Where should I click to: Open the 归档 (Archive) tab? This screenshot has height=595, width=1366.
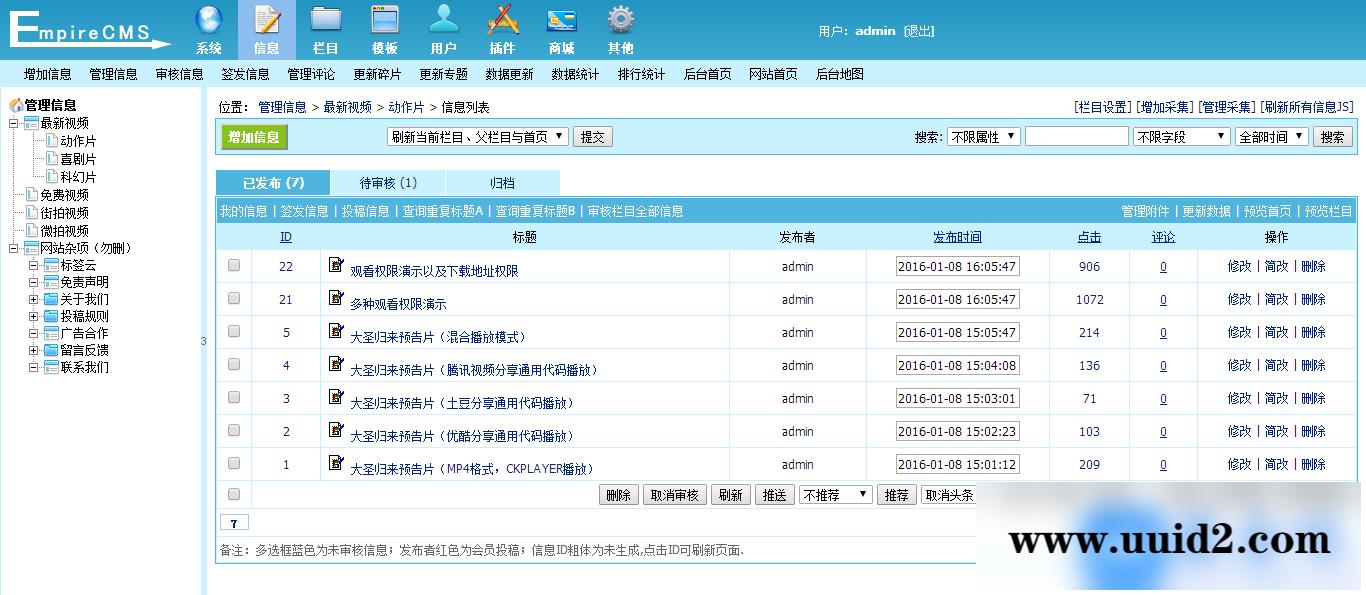click(502, 183)
